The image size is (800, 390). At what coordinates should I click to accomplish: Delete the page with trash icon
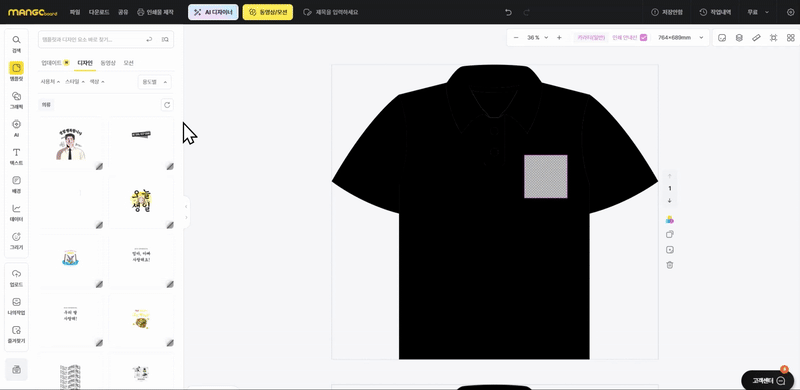(x=670, y=265)
